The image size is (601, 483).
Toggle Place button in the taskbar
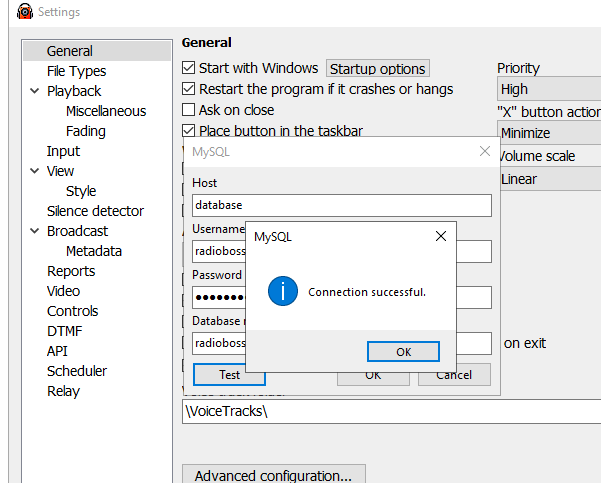tap(189, 130)
